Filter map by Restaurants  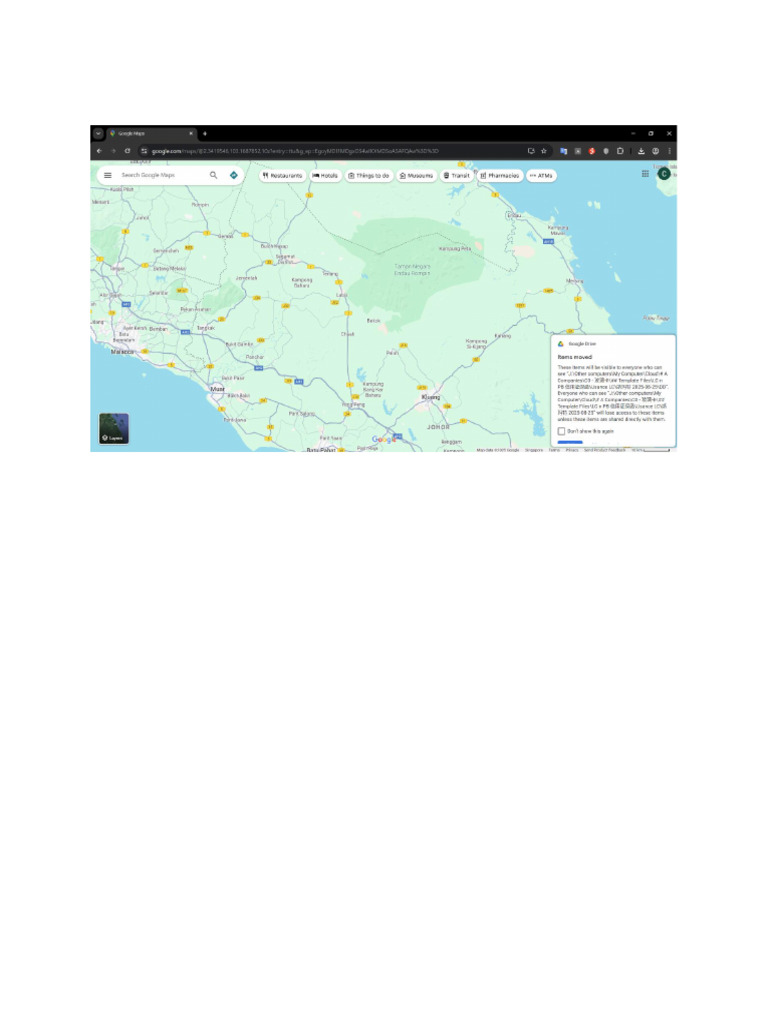click(x=283, y=176)
